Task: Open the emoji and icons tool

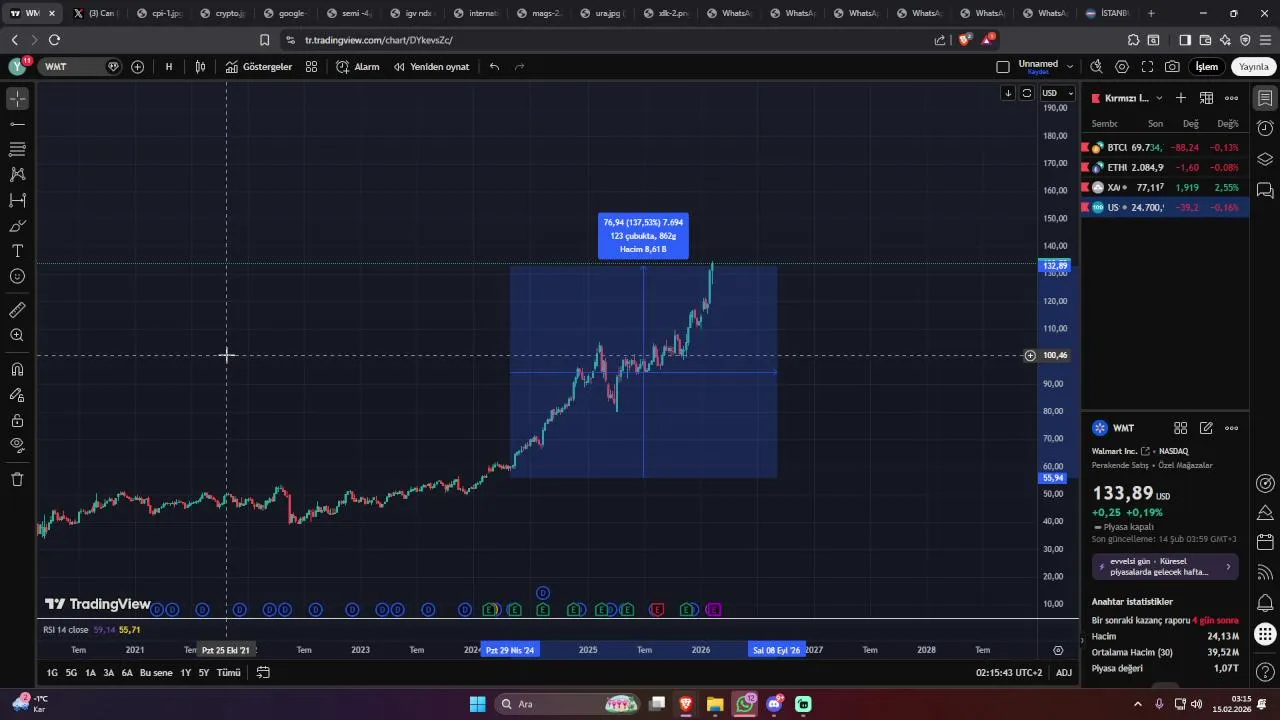Action: point(17,276)
